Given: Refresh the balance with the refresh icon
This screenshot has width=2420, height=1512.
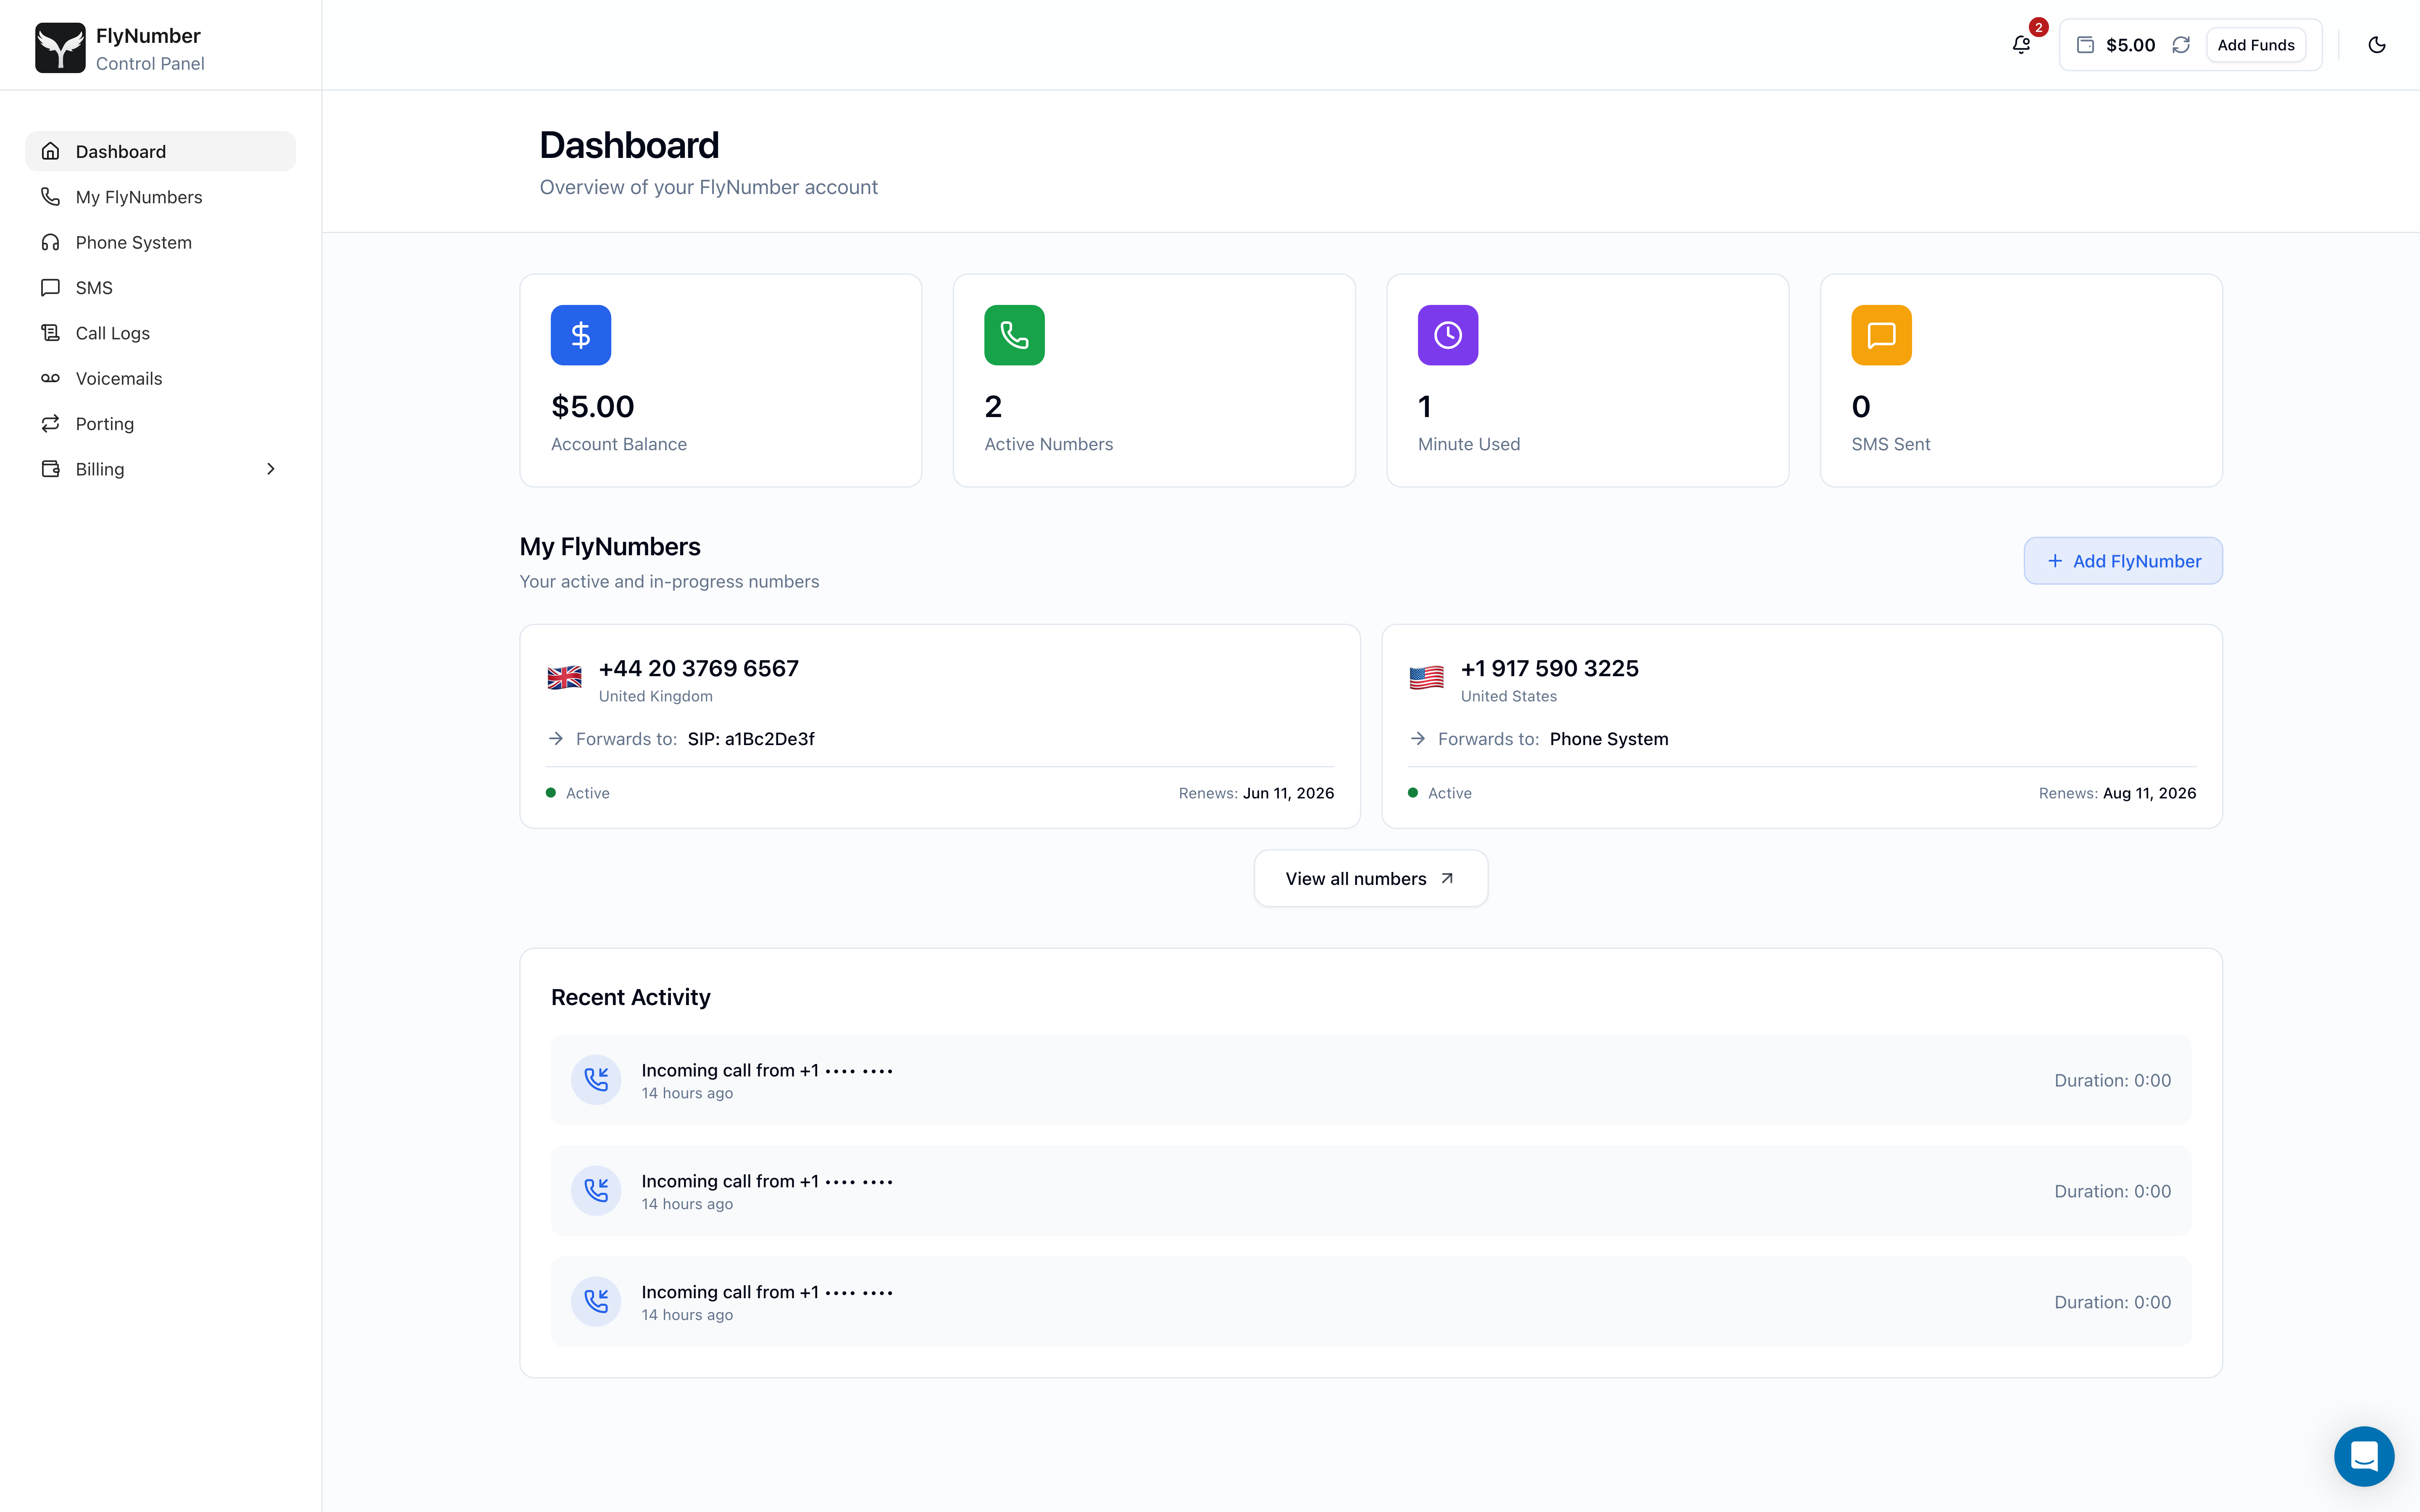Looking at the screenshot, I should [x=2181, y=45].
